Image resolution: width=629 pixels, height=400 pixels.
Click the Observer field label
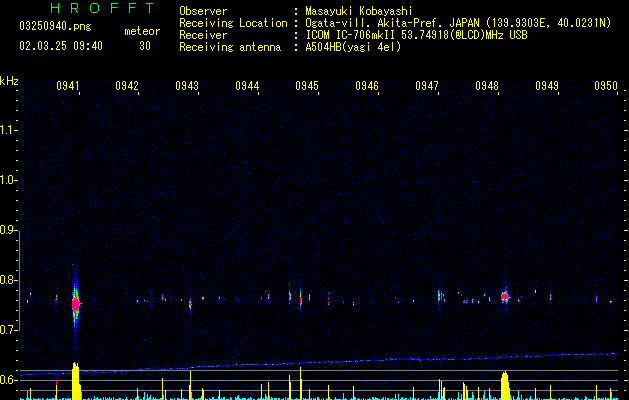point(203,11)
